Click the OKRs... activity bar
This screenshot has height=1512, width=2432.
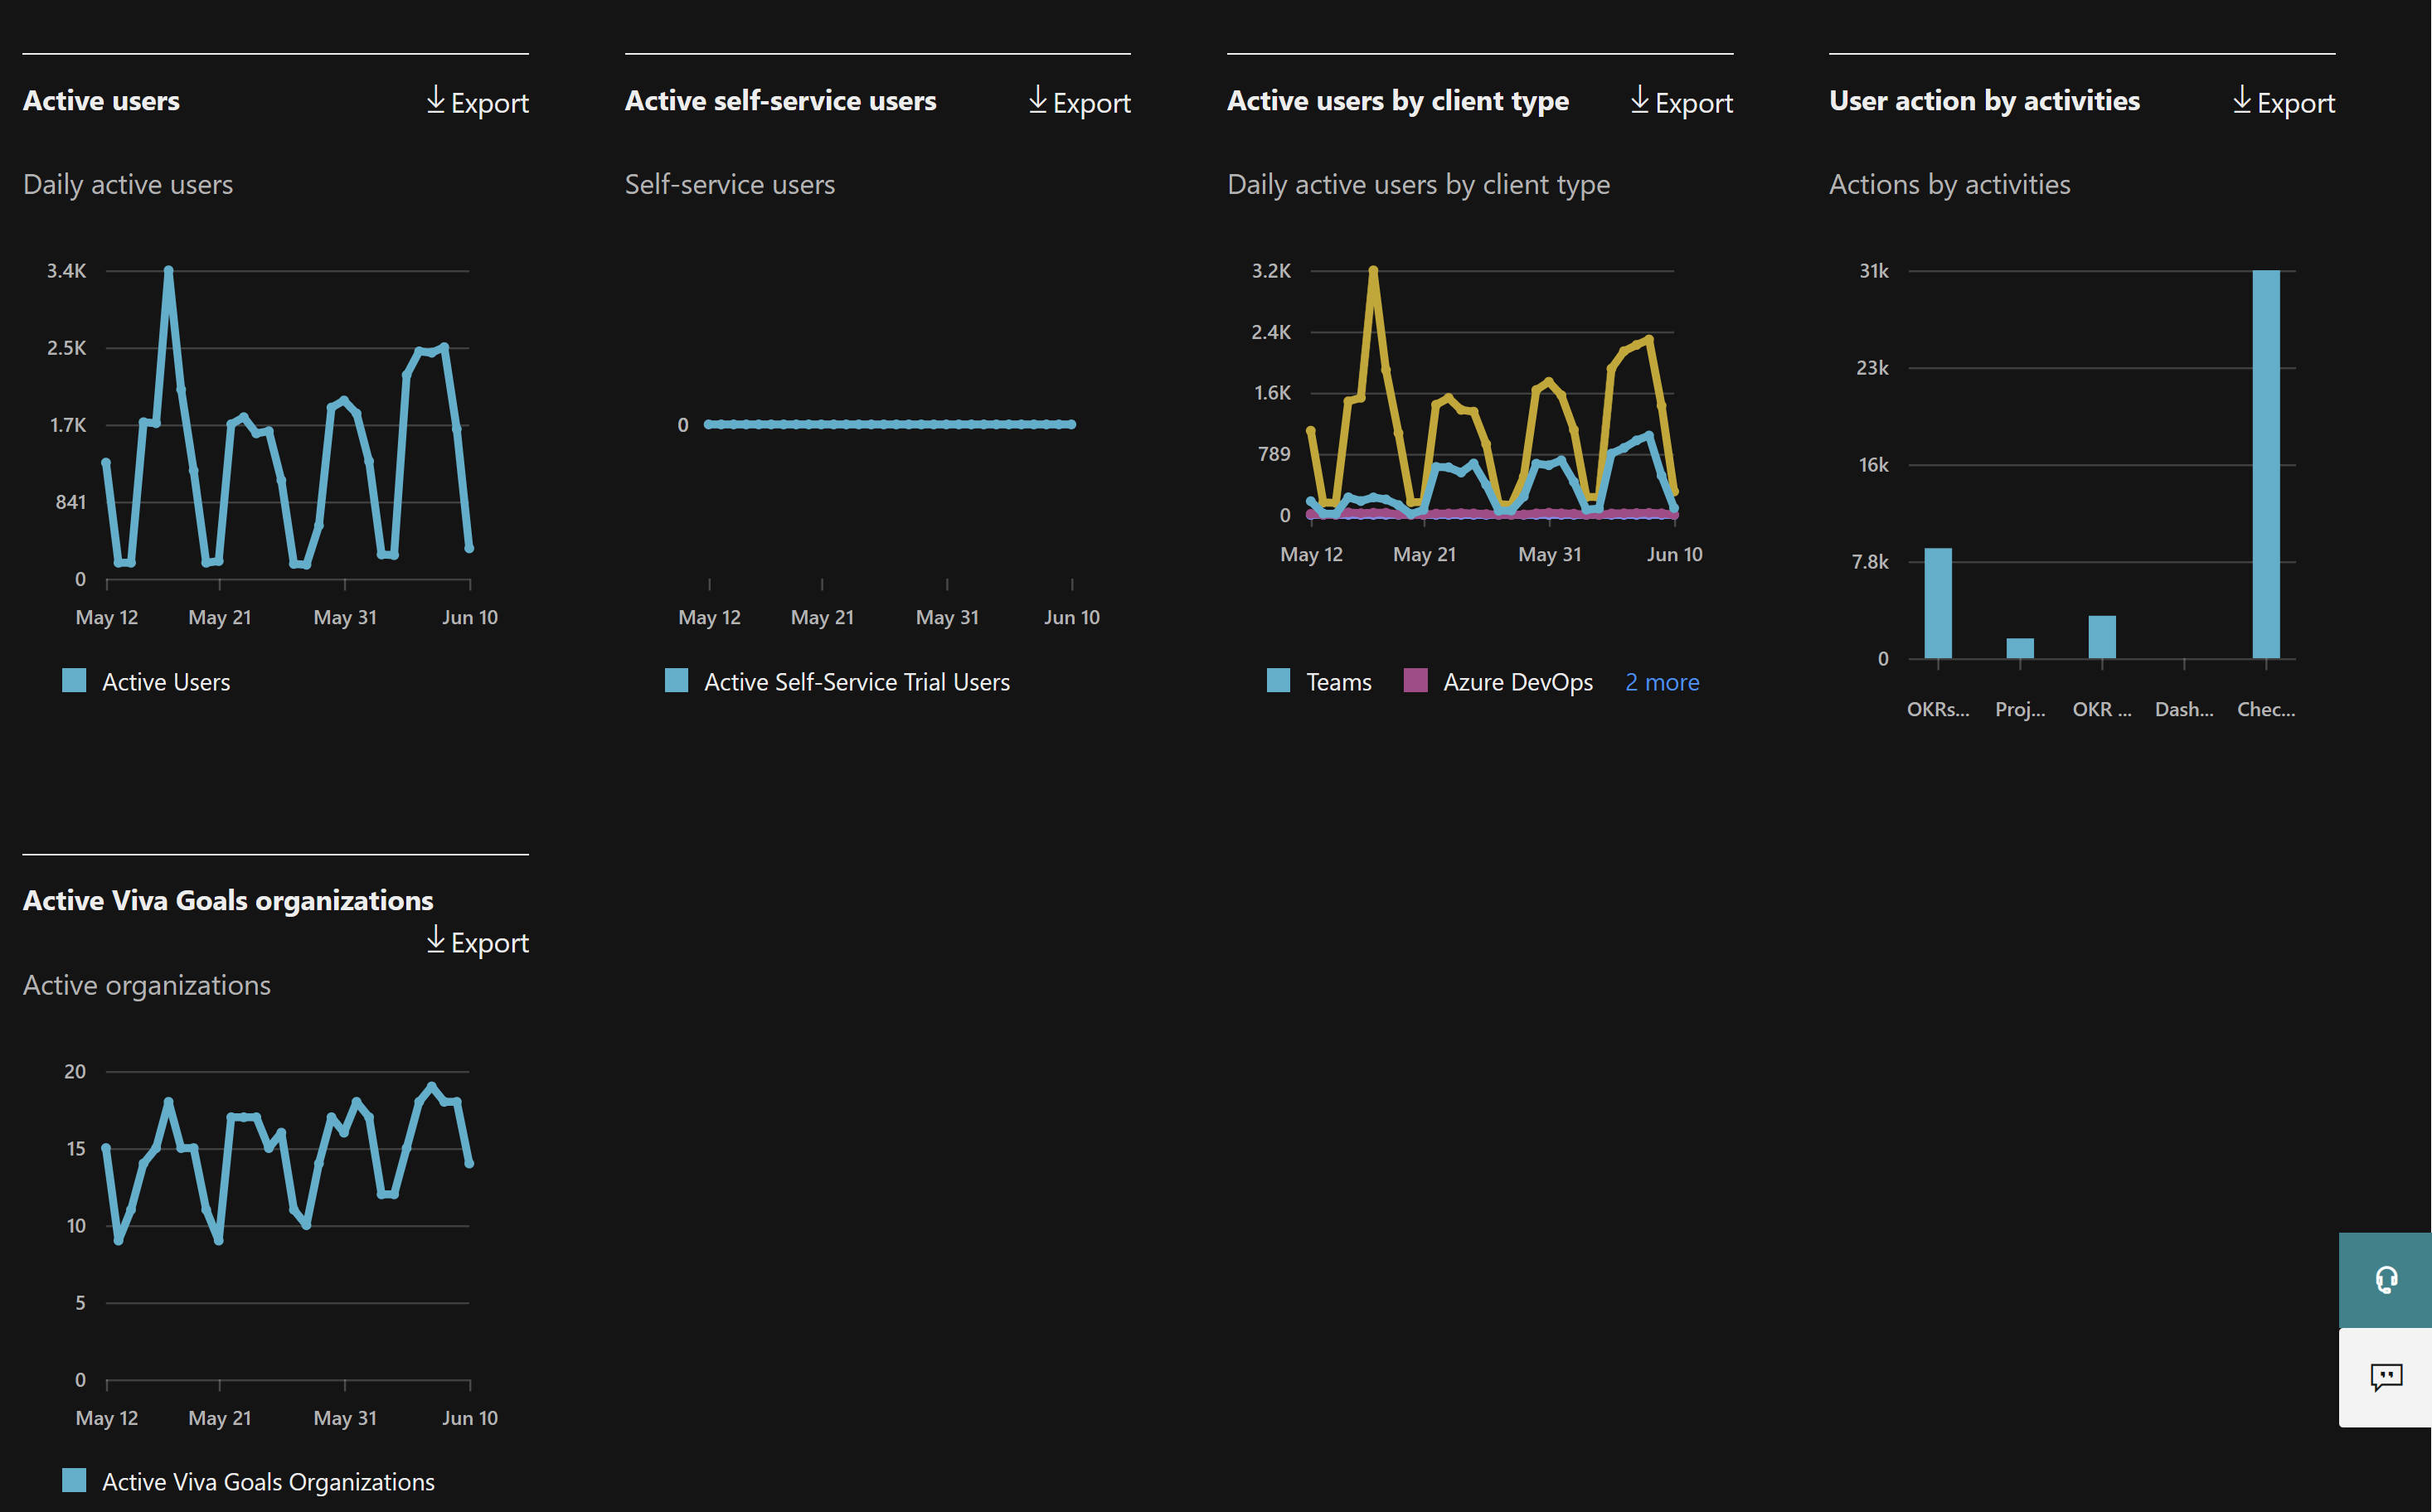point(1937,604)
